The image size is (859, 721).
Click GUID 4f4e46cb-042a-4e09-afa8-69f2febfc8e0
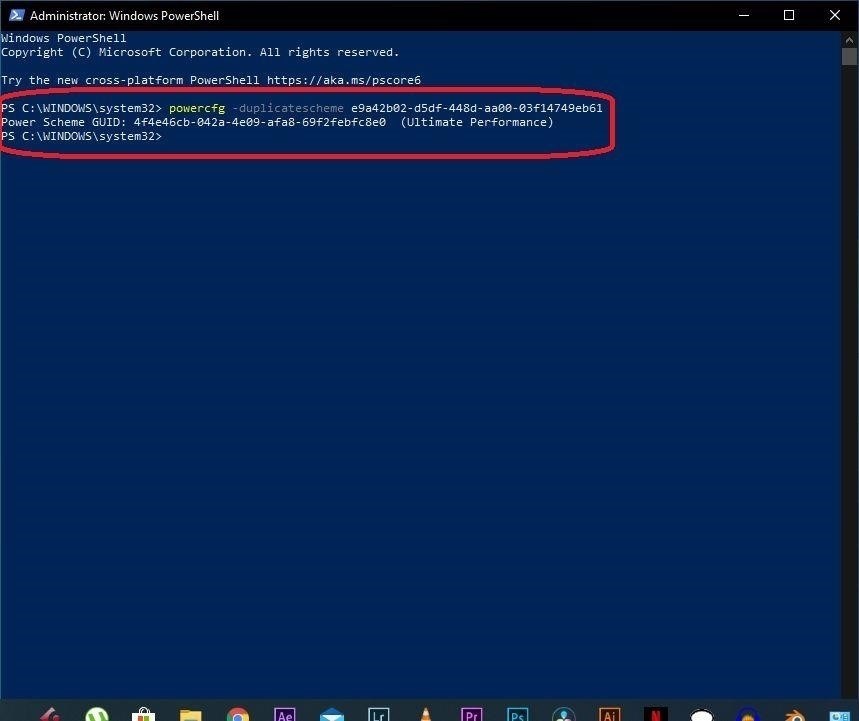260,122
